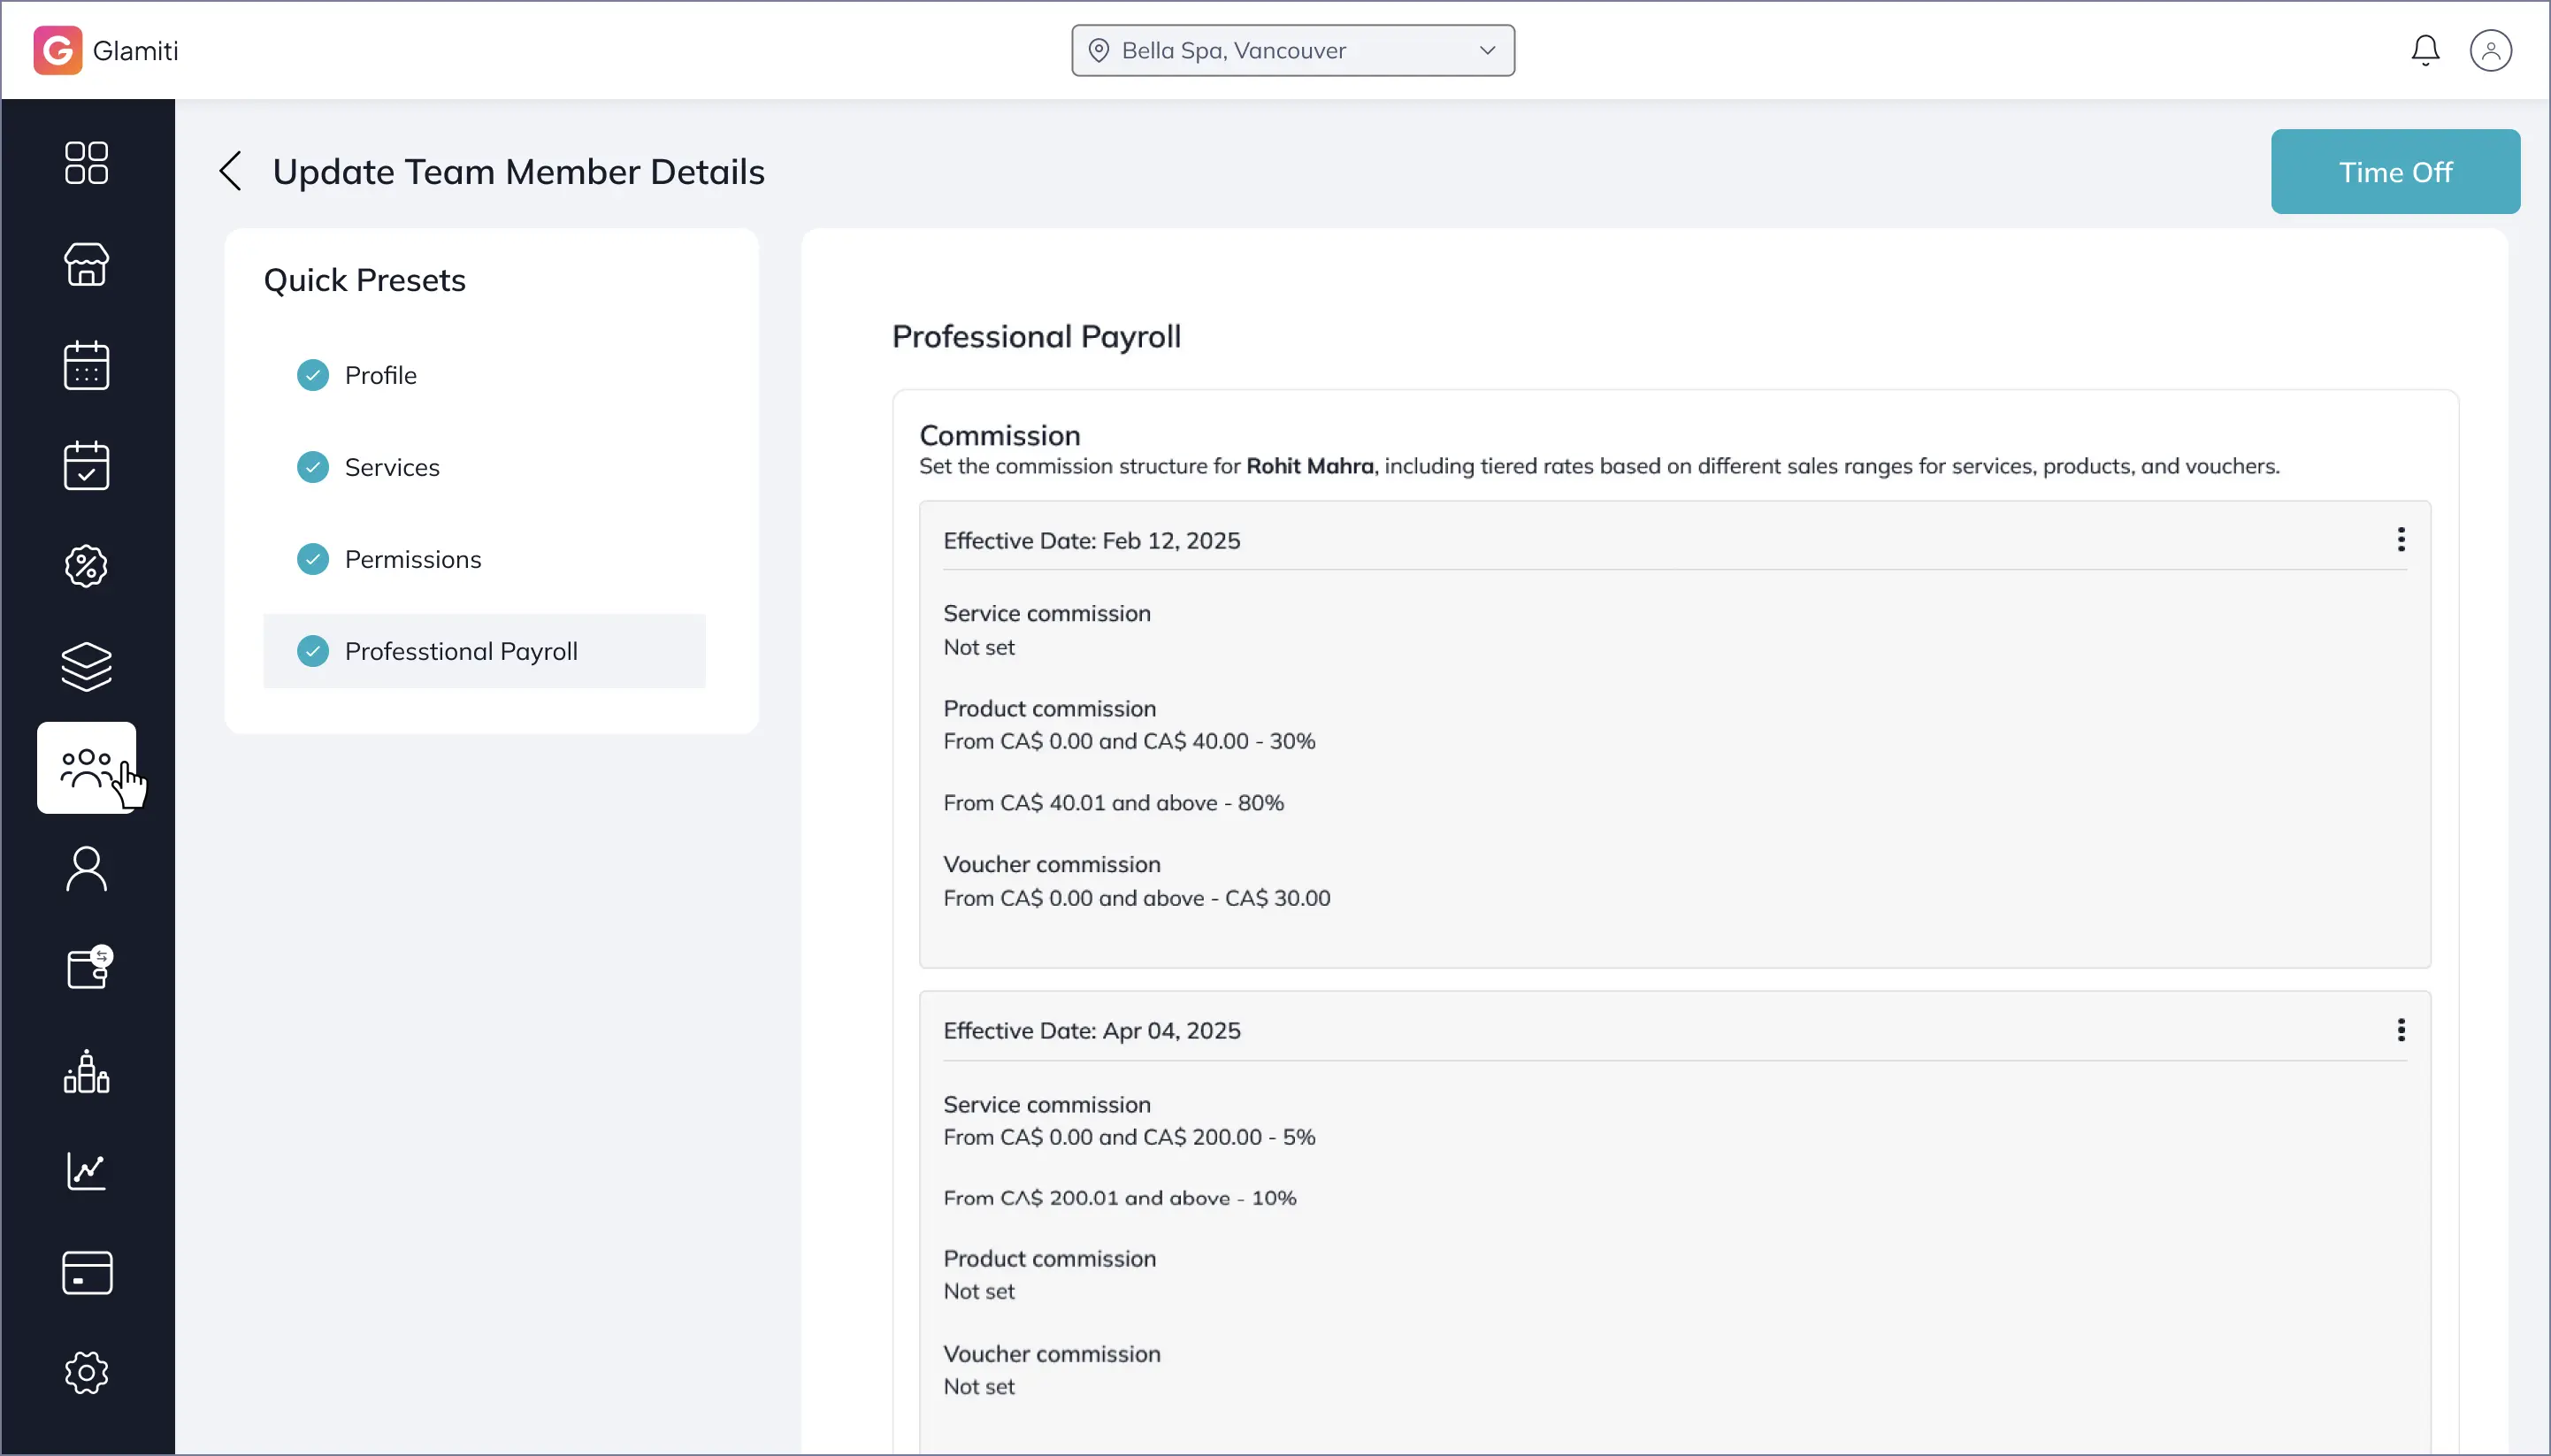The width and height of the screenshot is (2551, 1456).
Task: Click the Profile preset checkmark
Action: (x=313, y=375)
